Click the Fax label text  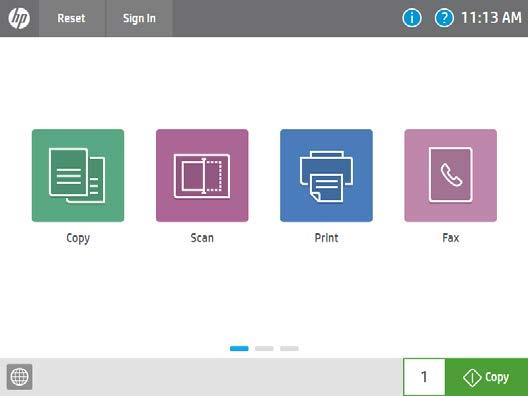point(451,238)
